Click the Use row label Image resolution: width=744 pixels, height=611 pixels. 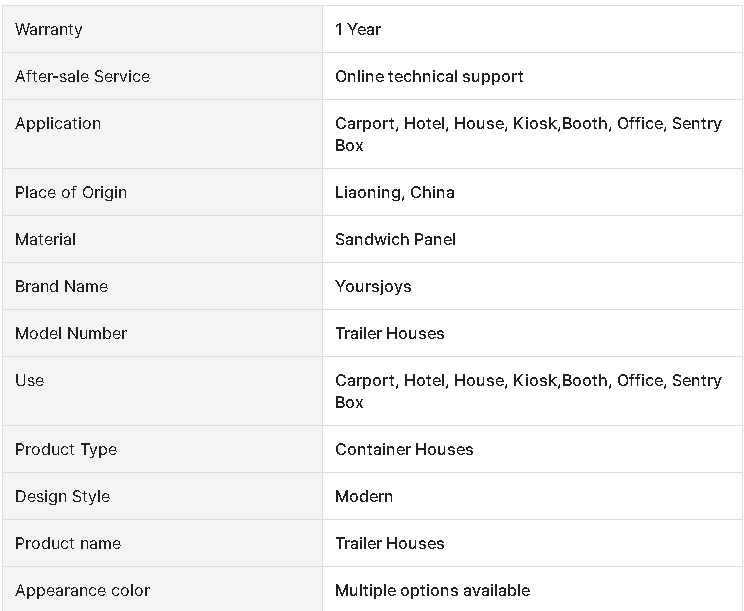tap(30, 380)
